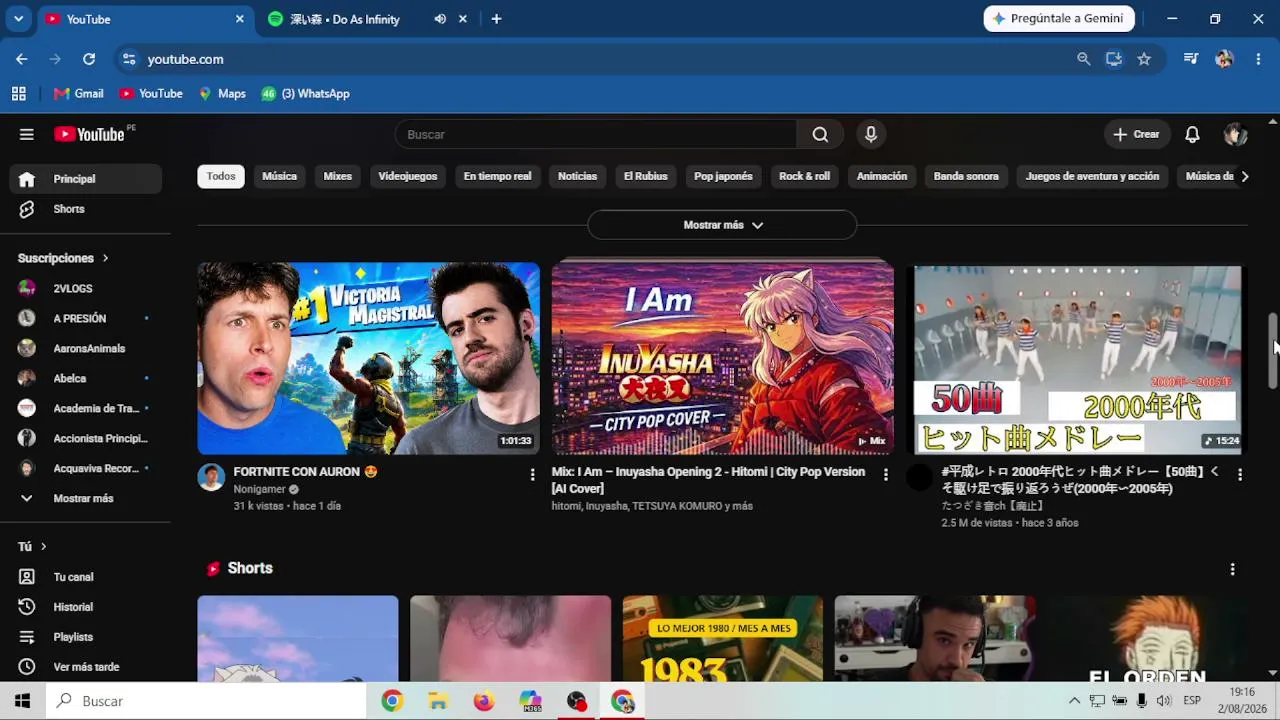1280x720 pixels.
Task: Expand the Tú section
Action: coord(32,546)
